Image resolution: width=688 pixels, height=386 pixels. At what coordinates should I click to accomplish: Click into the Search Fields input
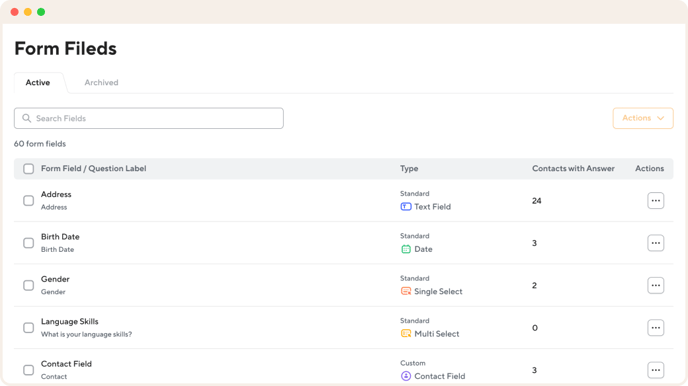coord(149,118)
